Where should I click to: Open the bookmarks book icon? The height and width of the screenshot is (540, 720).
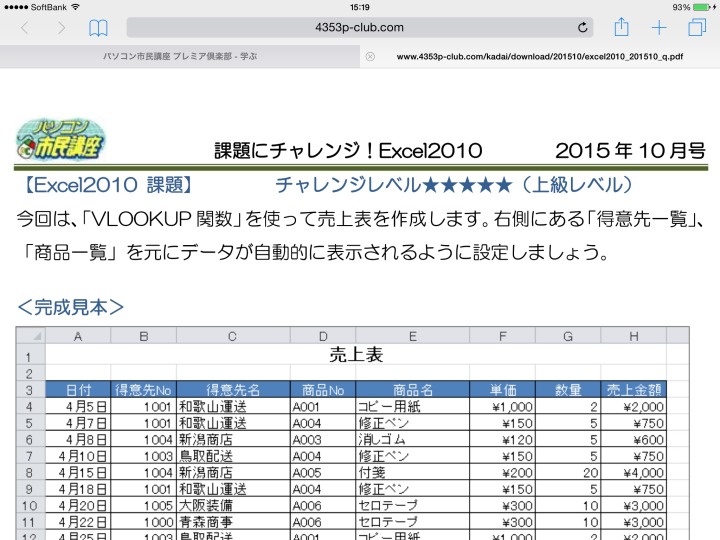98,28
